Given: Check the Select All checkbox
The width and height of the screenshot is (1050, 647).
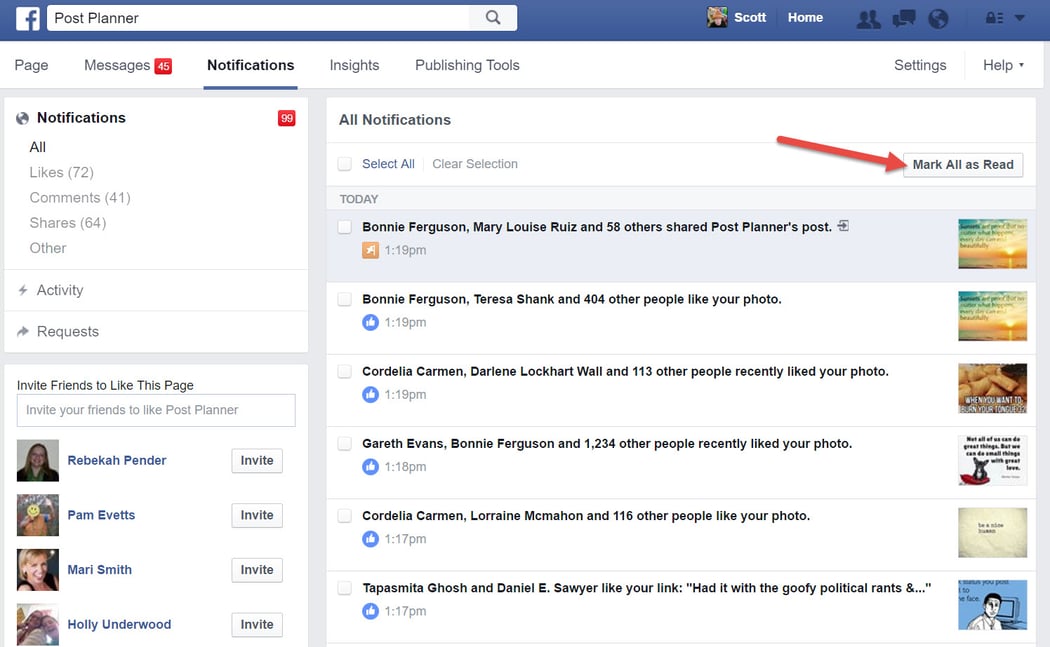Looking at the screenshot, I should pyautogui.click(x=344, y=163).
